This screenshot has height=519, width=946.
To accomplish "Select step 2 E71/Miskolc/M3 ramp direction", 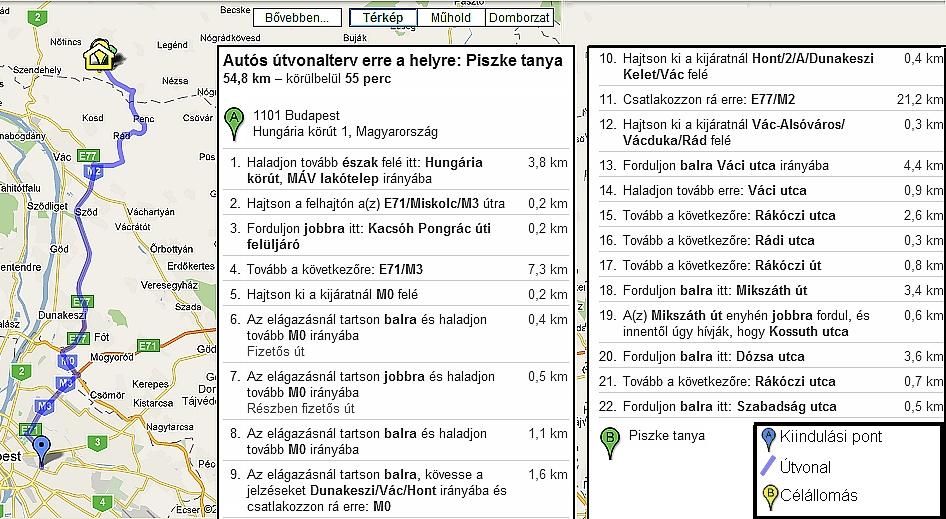I will (396, 203).
